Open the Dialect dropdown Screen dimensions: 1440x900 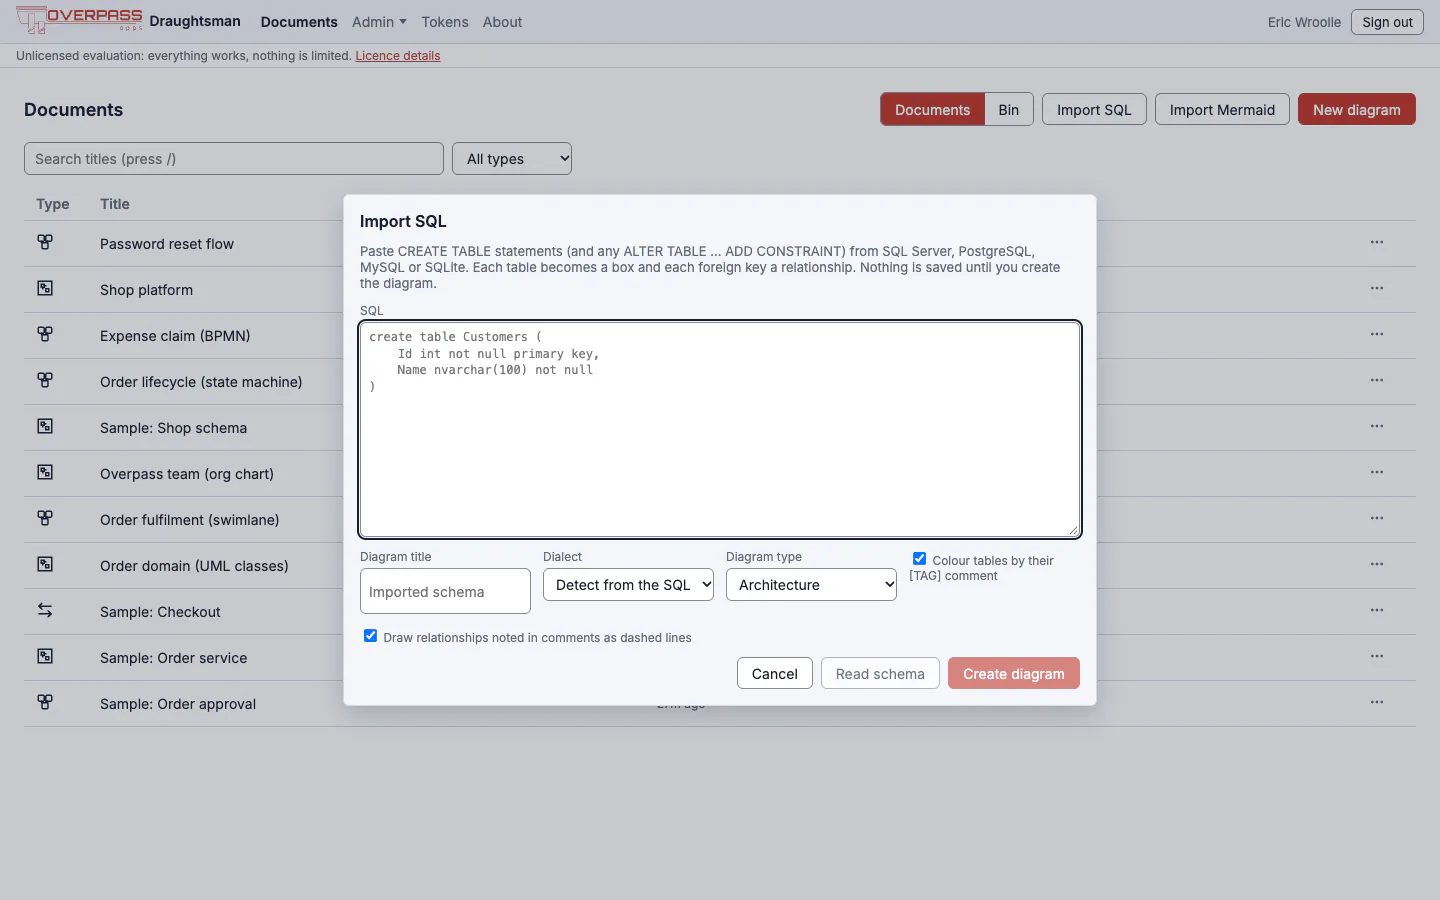pyautogui.click(x=628, y=585)
